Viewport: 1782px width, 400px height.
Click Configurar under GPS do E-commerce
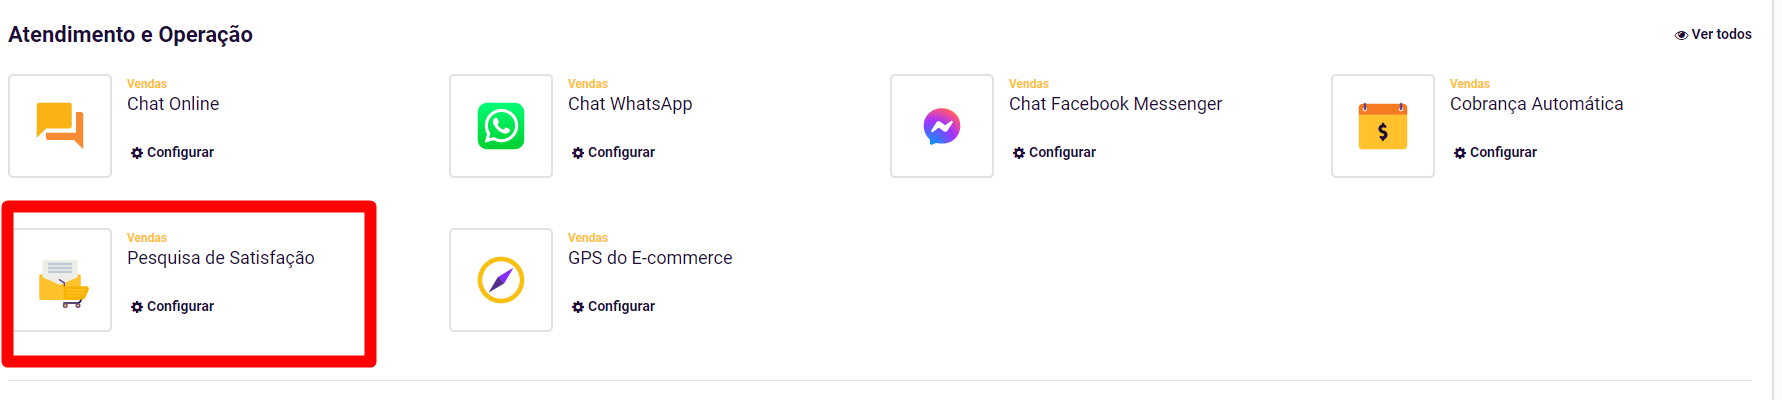click(613, 306)
